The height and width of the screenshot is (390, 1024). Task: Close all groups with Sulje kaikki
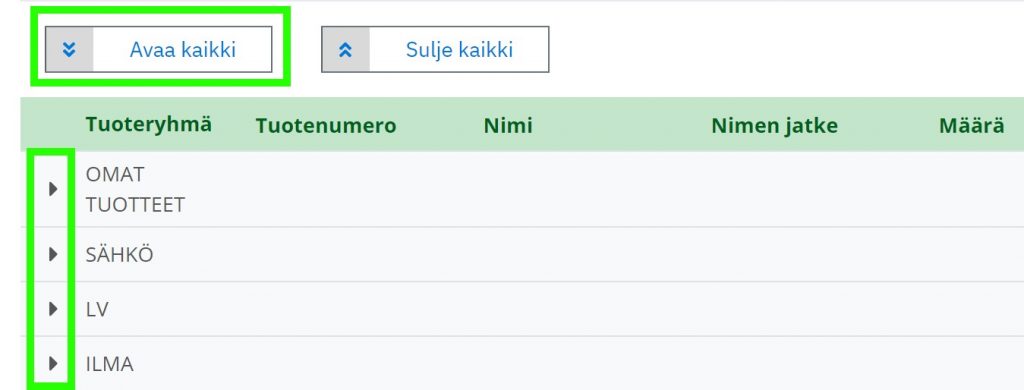[435, 50]
